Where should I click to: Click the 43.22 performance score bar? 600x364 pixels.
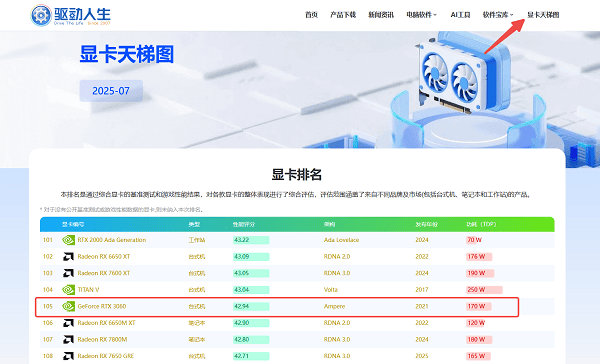click(251, 240)
